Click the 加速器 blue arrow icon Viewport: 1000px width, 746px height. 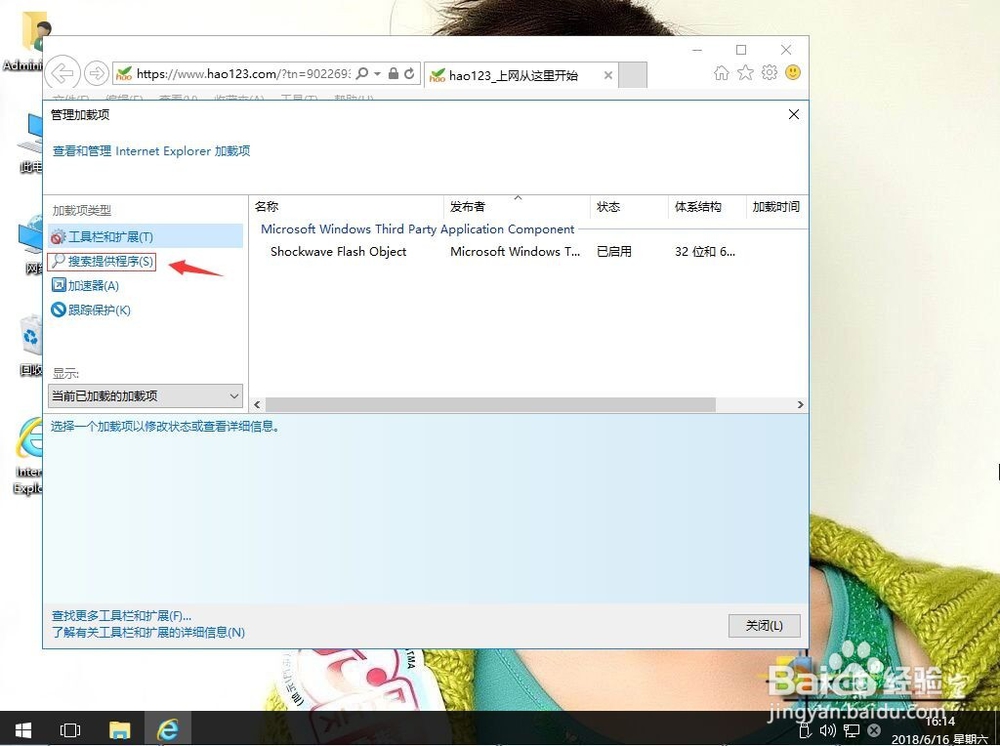click(x=58, y=285)
